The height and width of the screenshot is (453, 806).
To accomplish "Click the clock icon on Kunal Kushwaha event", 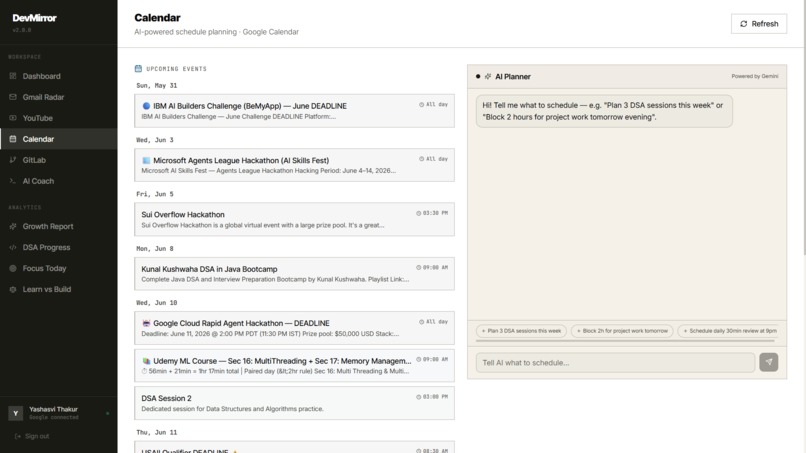I will (x=418, y=267).
